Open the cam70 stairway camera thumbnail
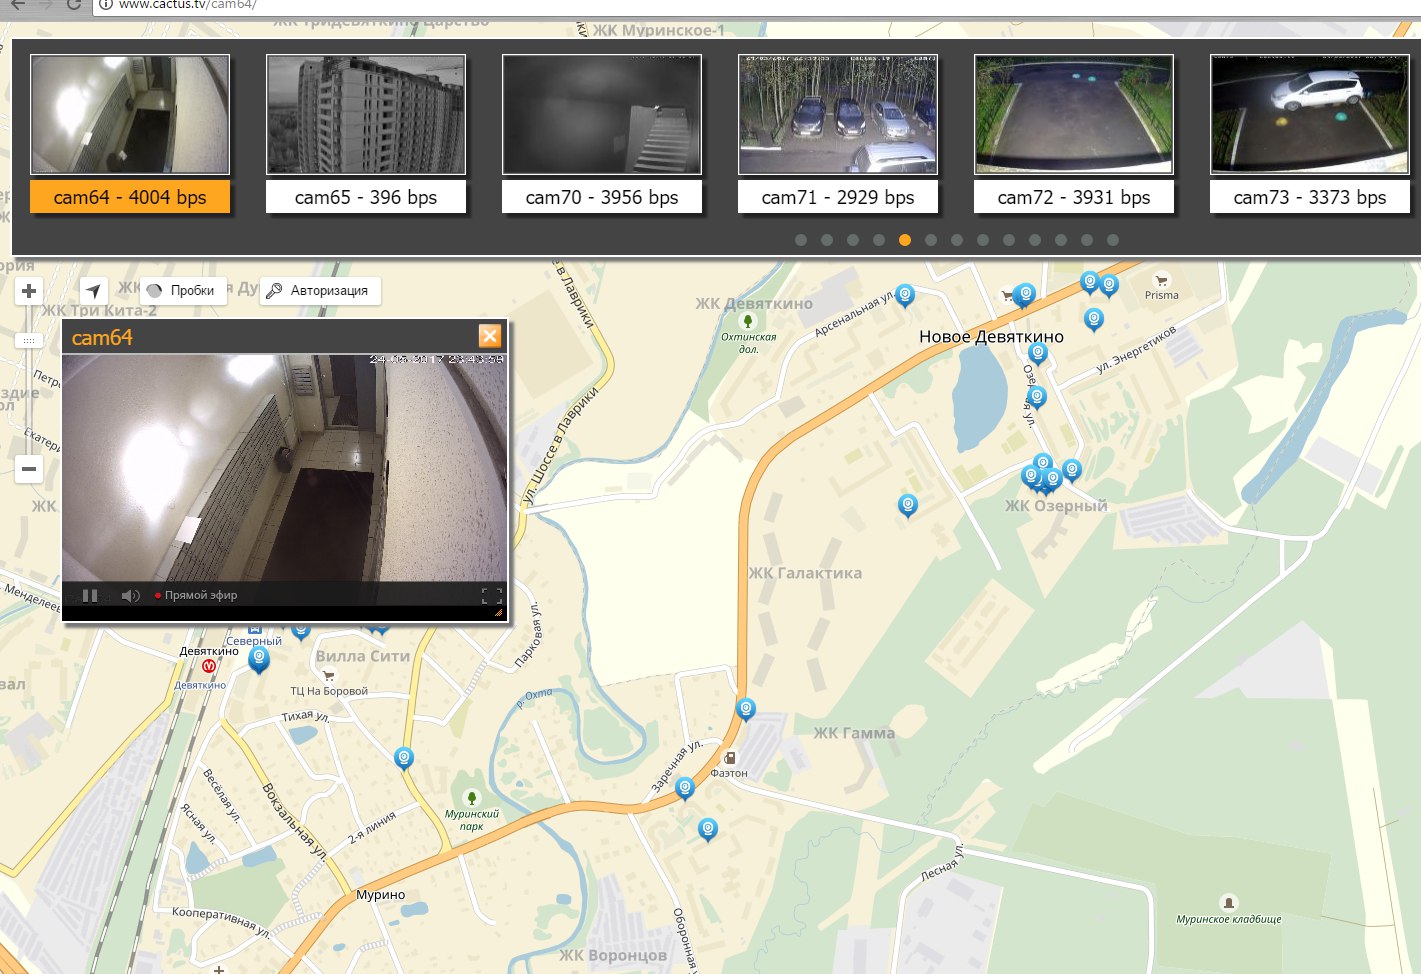 coord(602,115)
